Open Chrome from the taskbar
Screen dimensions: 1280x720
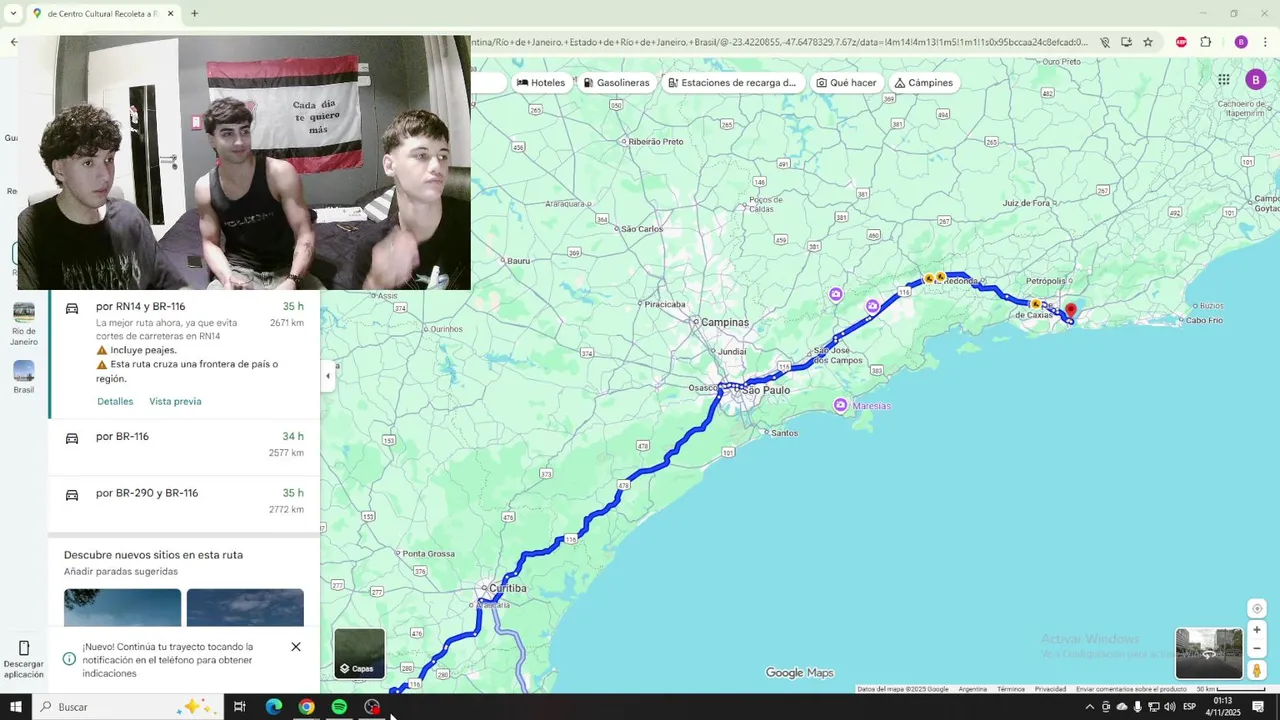pyautogui.click(x=306, y=707)
